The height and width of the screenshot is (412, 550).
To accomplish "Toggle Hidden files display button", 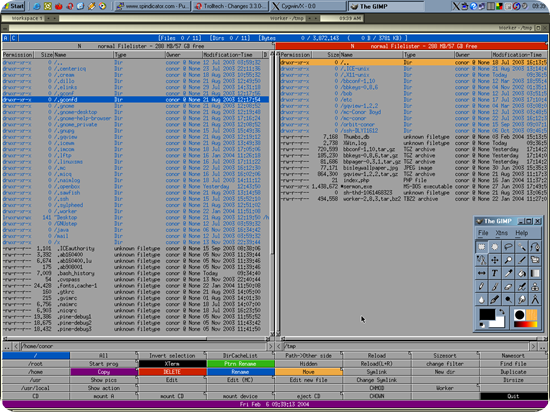I will click(308, 364).
